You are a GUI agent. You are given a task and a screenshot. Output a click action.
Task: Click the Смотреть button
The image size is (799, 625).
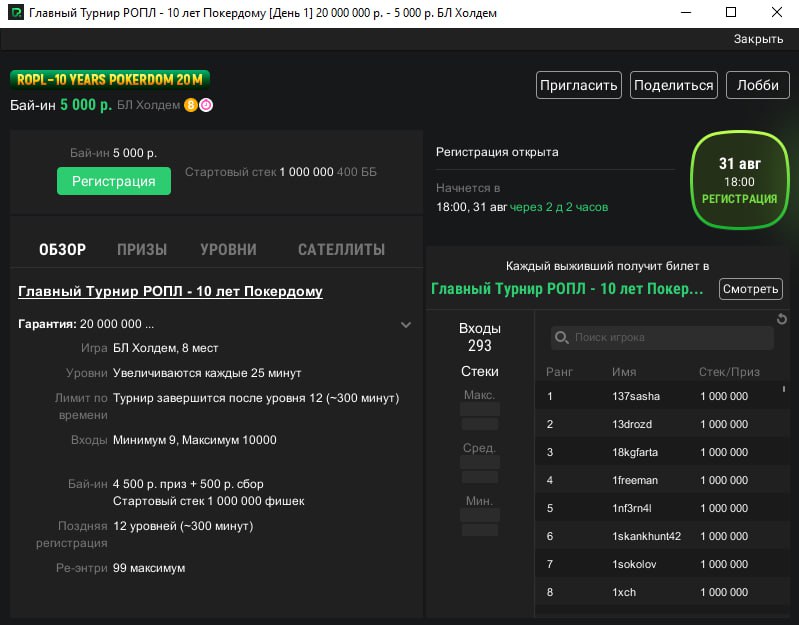click(751, 289)
